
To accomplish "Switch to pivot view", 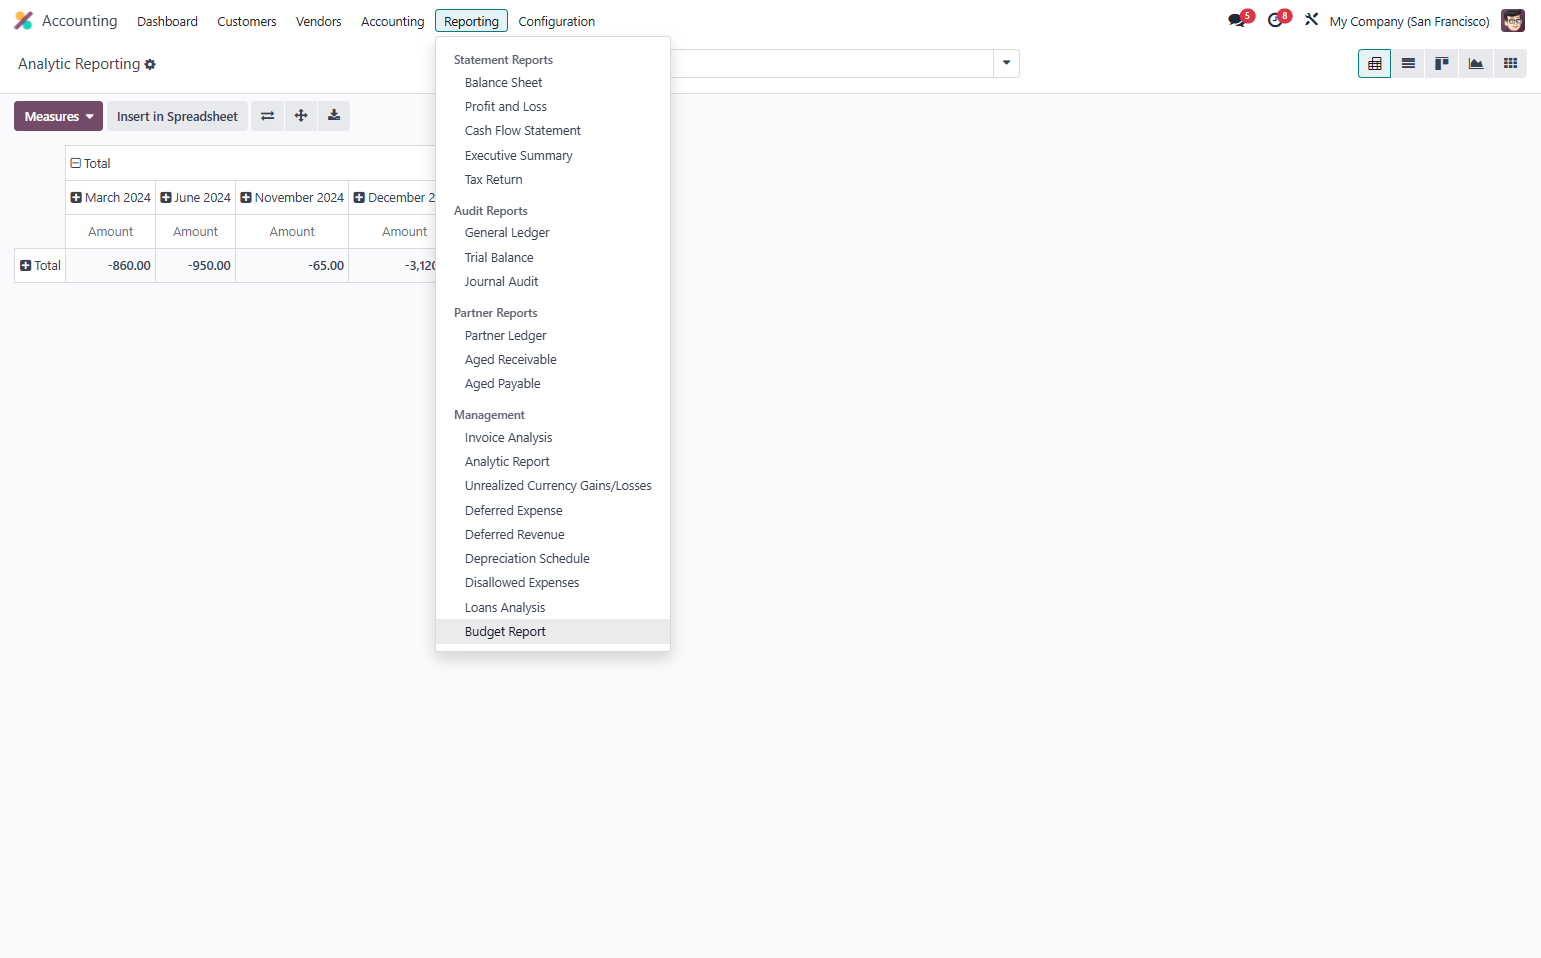I will 1374,63.
